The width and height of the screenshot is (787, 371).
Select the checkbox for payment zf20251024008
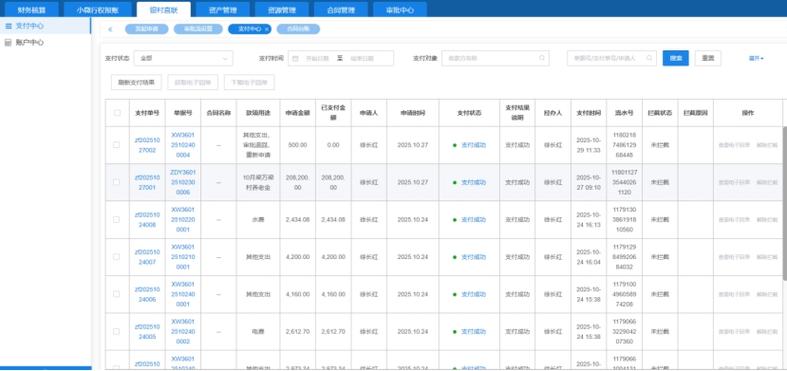(117, 220)
